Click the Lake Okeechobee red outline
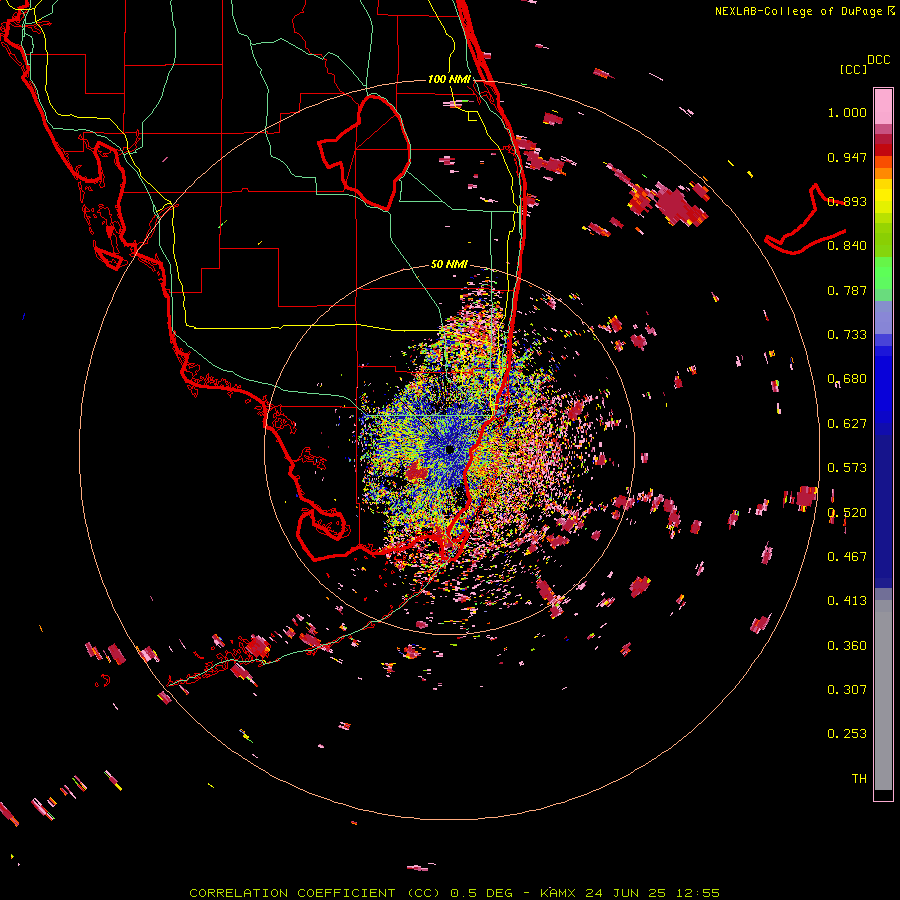The image size is (900, 900). click(364, 153)
